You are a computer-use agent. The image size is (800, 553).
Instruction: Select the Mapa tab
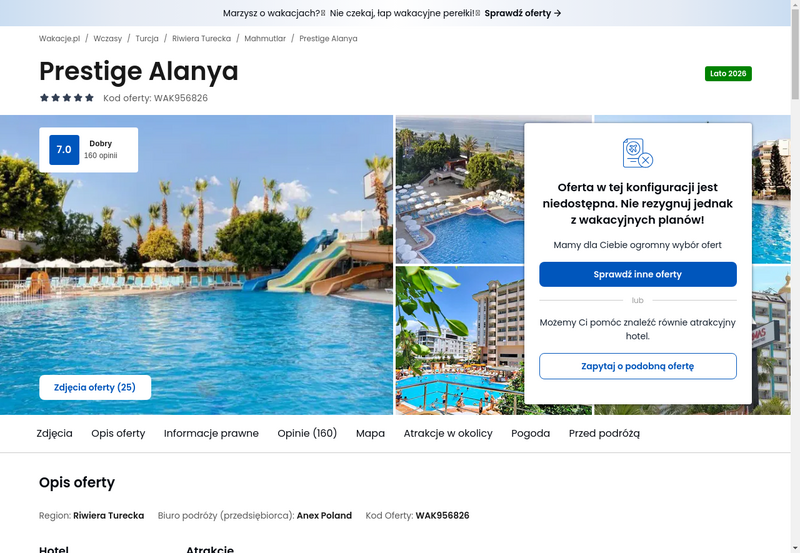[370, 433]
